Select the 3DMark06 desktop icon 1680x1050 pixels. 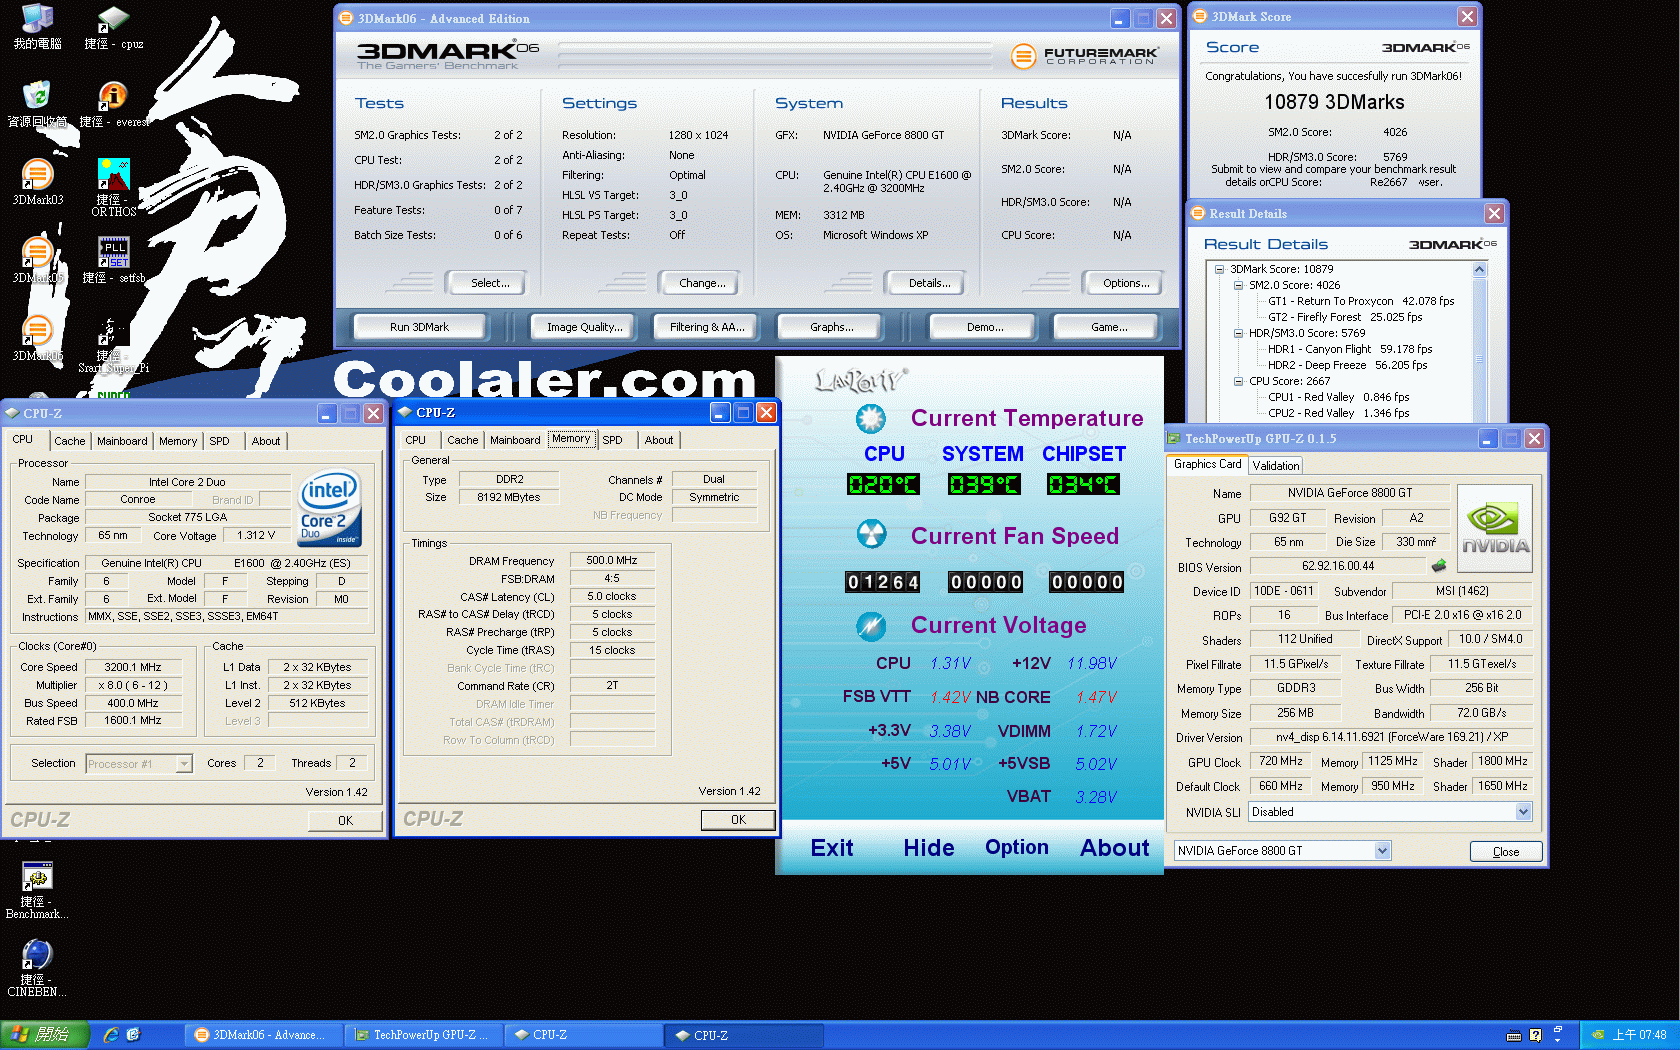point(37,338)
